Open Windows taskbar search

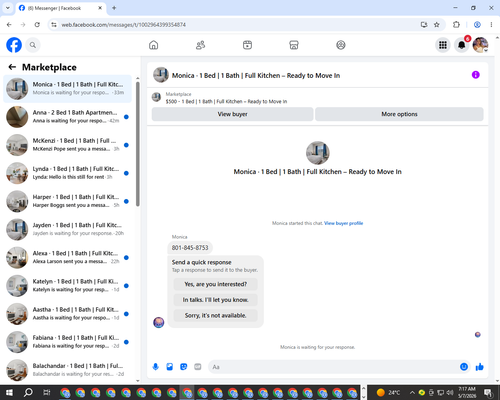28,392
